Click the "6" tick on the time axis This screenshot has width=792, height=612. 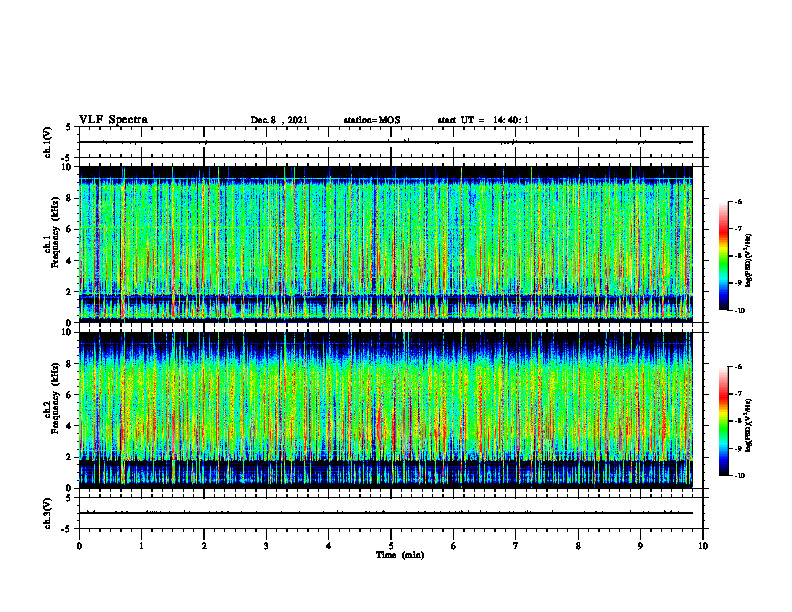(454, 546)
